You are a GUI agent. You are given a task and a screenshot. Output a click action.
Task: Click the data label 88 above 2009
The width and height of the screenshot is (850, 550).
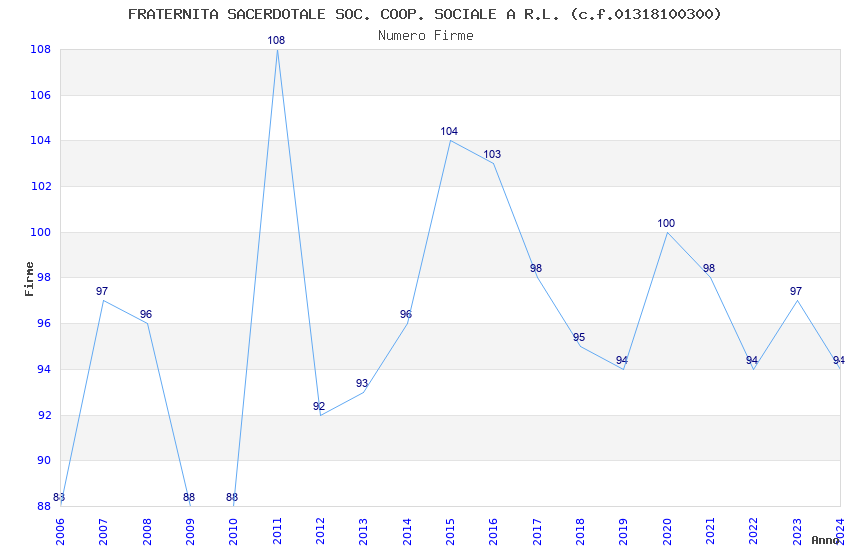coord(189,497)
